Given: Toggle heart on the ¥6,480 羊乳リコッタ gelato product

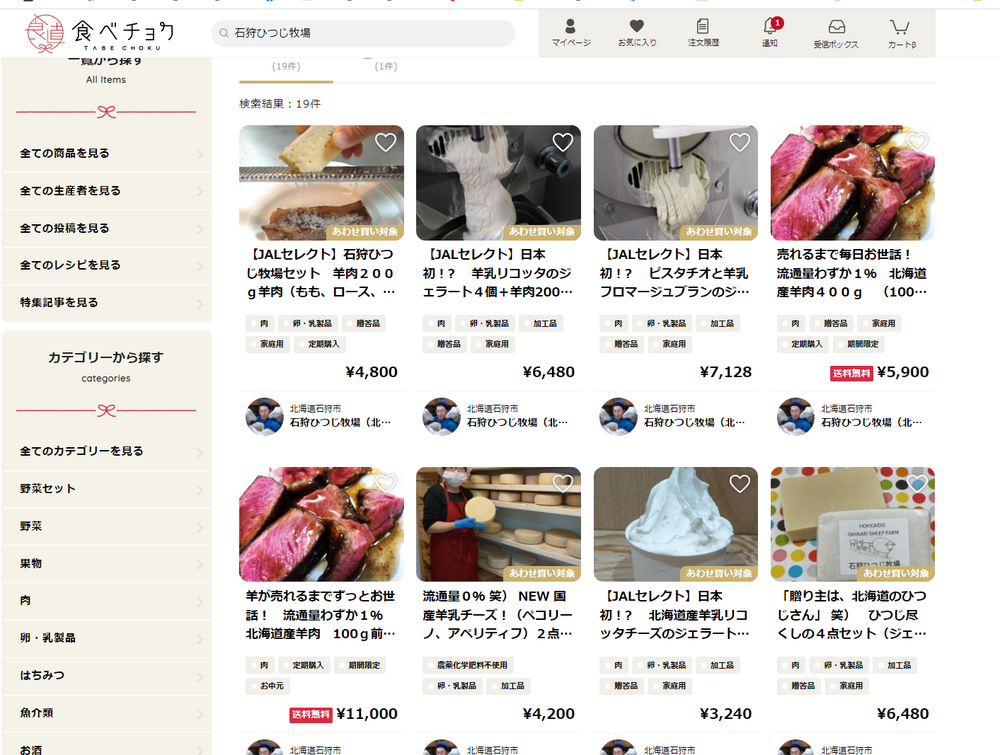Looking at the screenshot, I should [x=562, y=142].
